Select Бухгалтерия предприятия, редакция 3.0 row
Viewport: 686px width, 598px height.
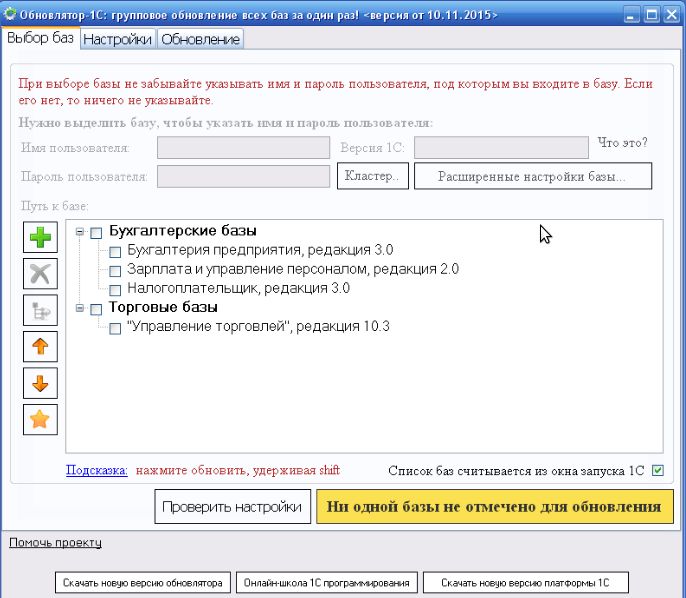tap(260, 250)
